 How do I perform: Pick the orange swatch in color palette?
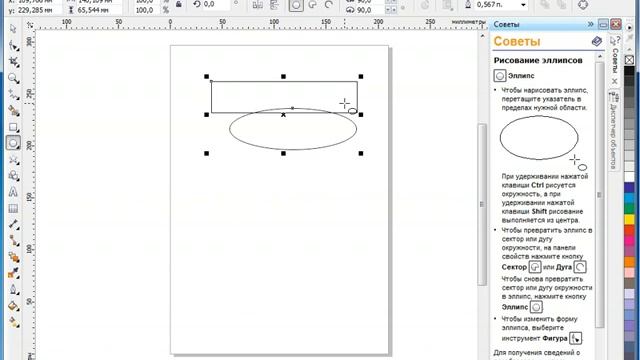pyautogui.click(x=629, y=261)
